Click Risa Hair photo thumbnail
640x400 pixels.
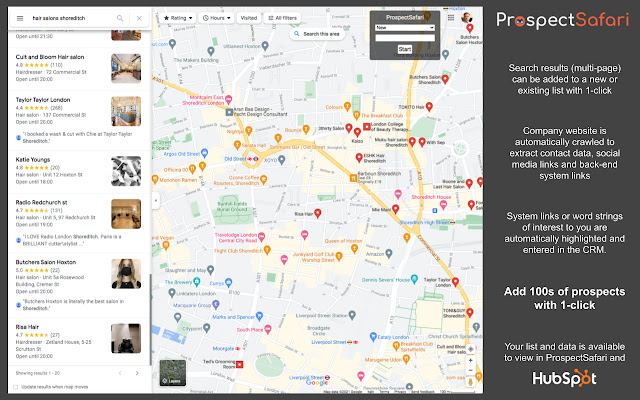(x=126, y=338)
